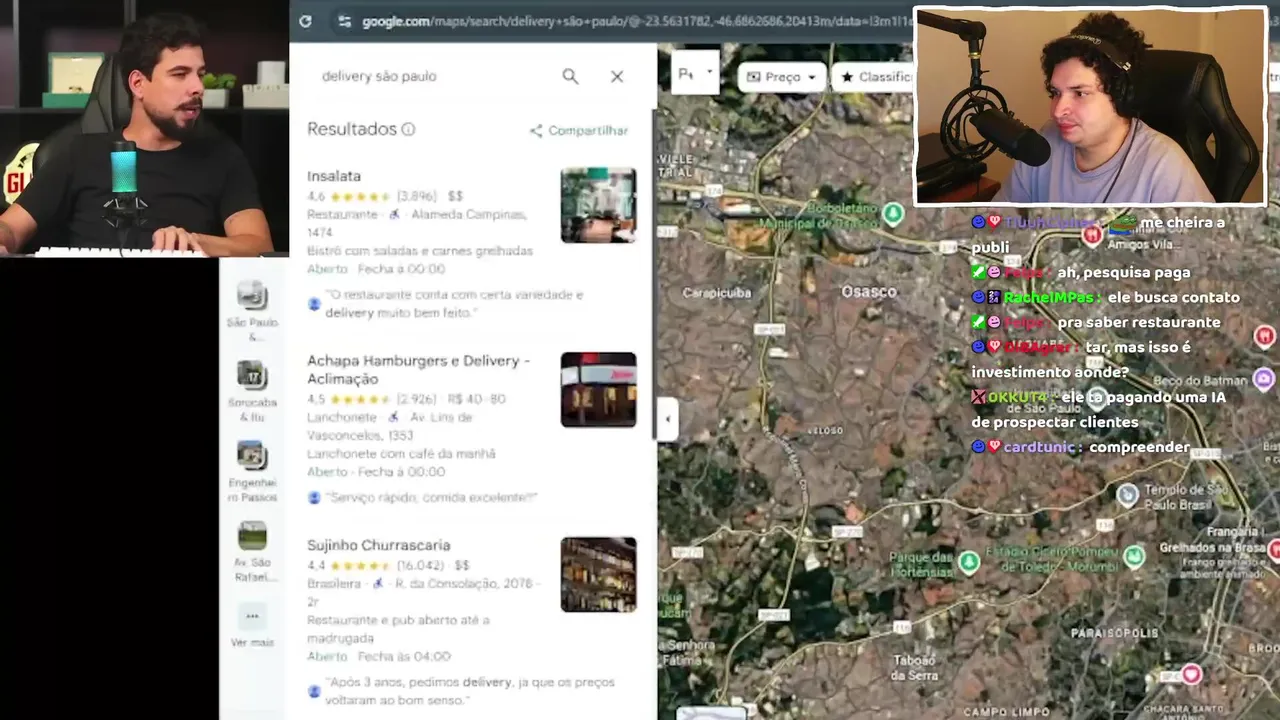The image size is (1280, 720).
Task: Open recent item Sorocaba & Itu
Action: [x=252, y=390]
